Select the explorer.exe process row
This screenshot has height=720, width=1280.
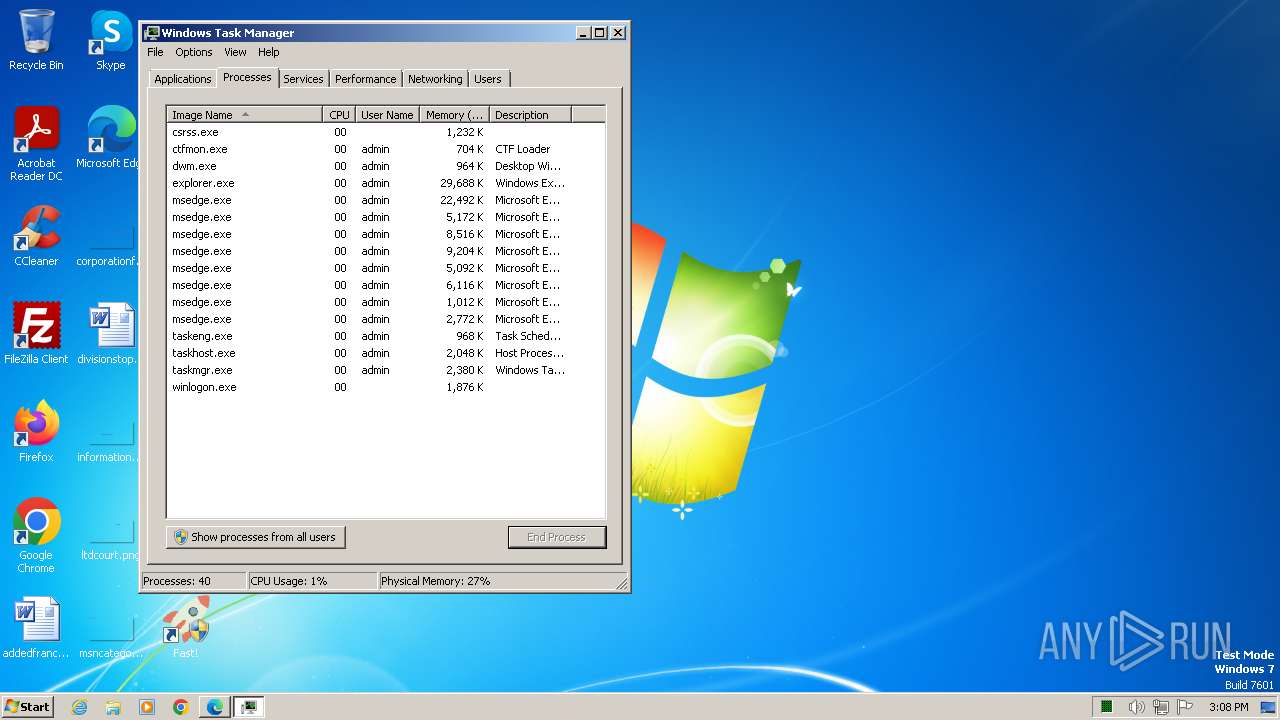click(x=386, y=183)
